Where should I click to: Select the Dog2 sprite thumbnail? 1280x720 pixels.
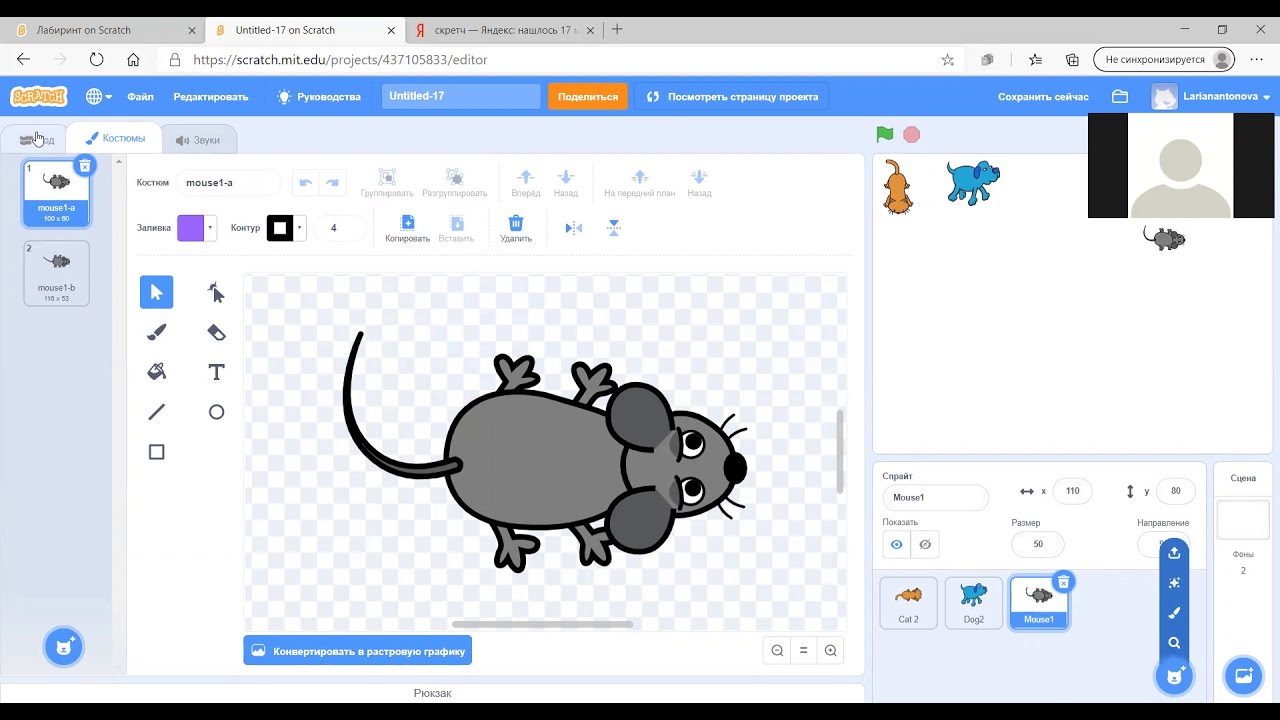point(973,603)
